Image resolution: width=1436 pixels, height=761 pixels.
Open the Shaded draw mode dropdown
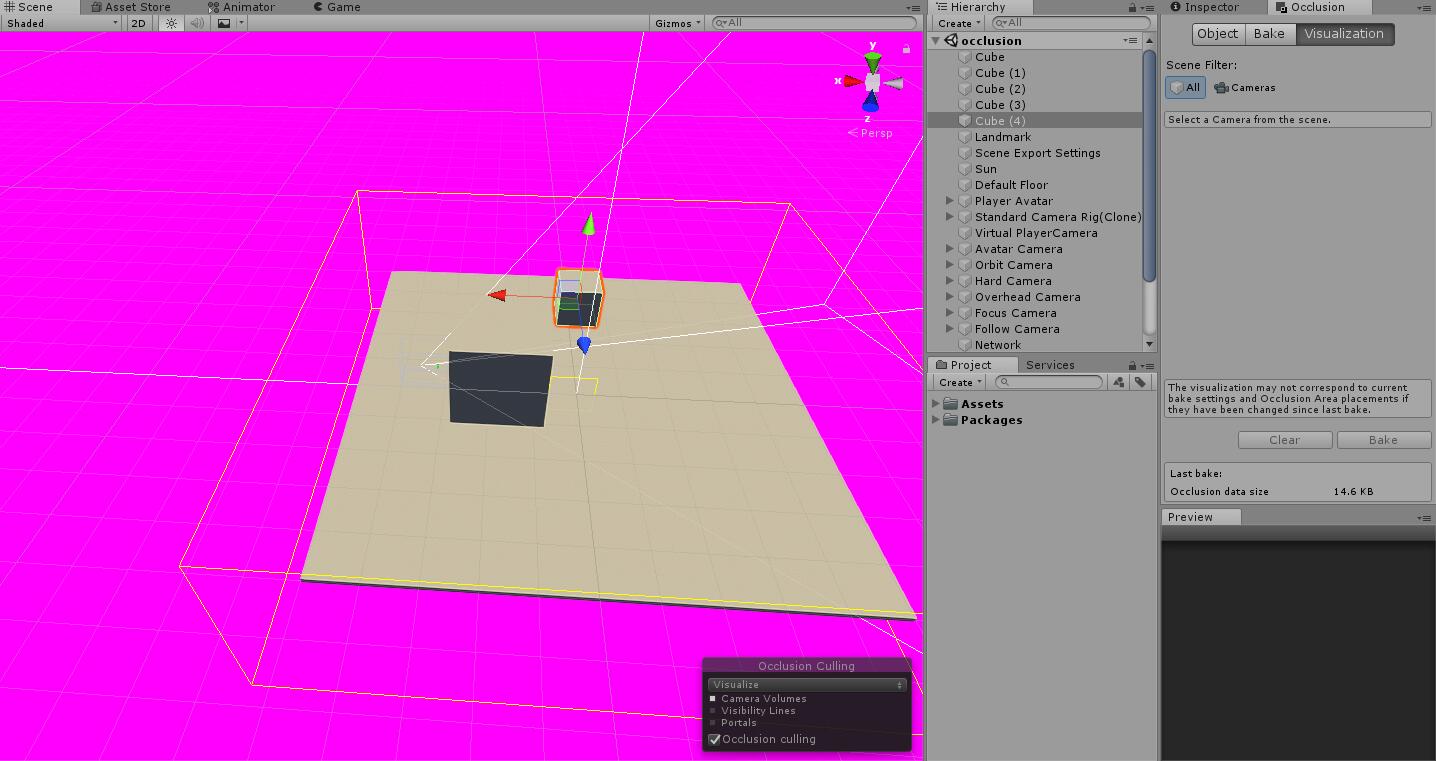click(x=61, y=23)
